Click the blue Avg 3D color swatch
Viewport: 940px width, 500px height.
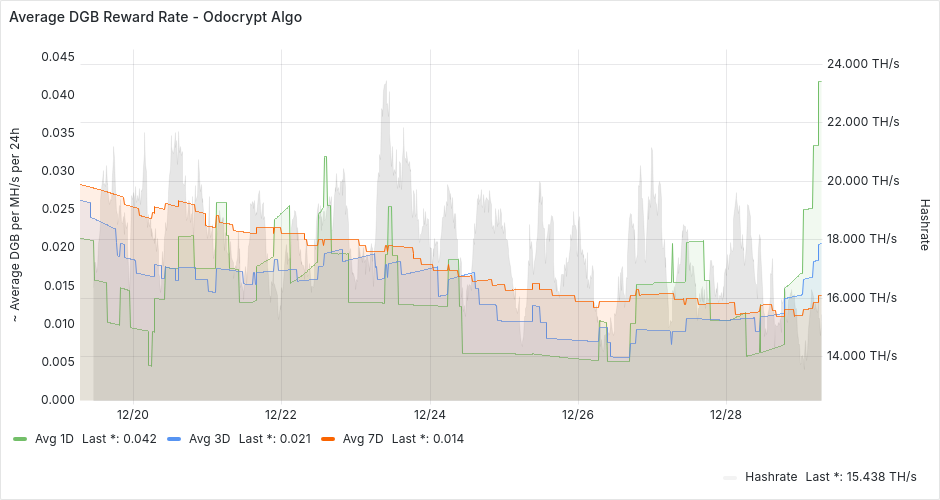tap(174, 439)
